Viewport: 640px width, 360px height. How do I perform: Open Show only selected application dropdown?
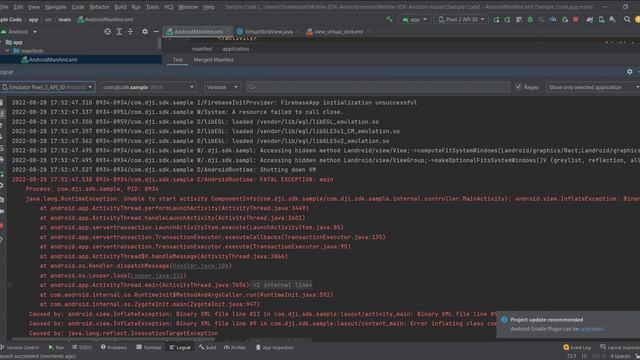[593, 87]
